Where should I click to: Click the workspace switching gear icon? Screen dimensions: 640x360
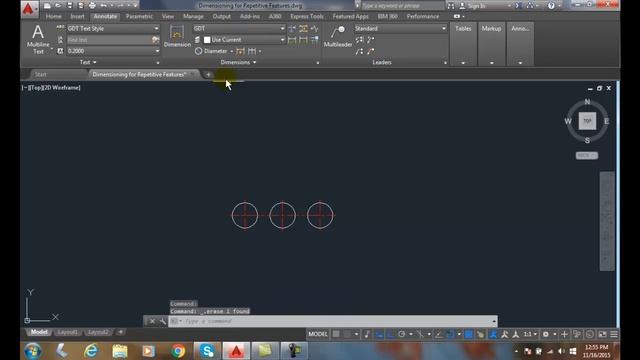(545, 334)
